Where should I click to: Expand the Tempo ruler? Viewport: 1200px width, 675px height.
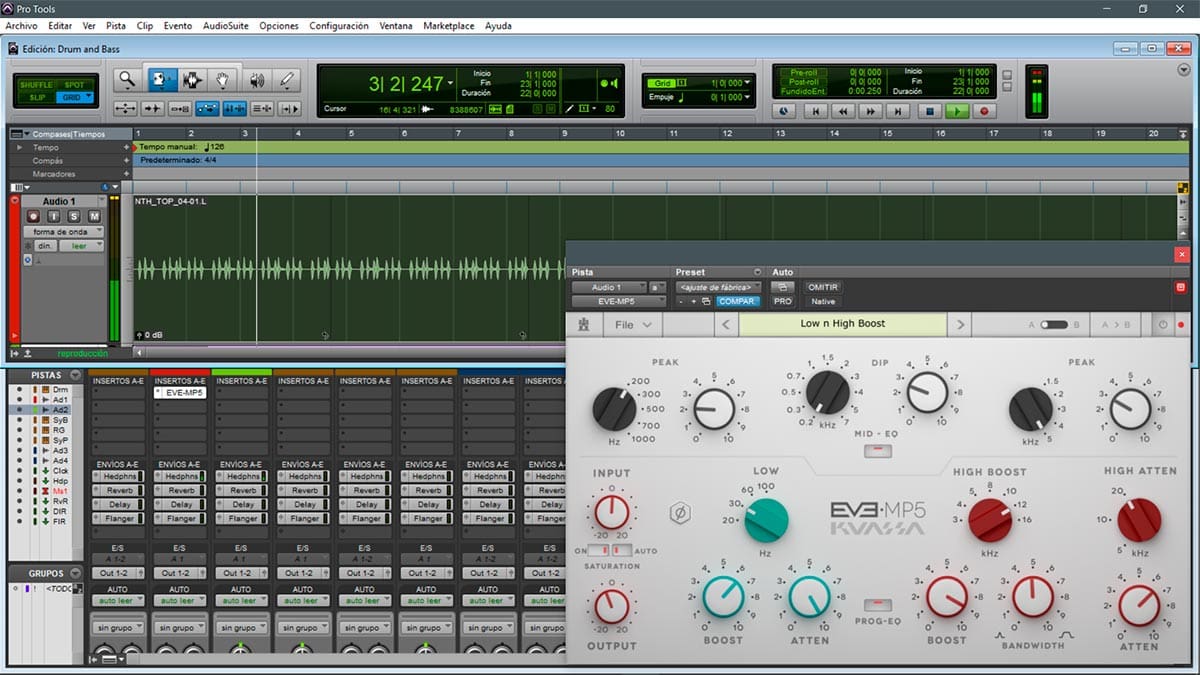(19, 147)
